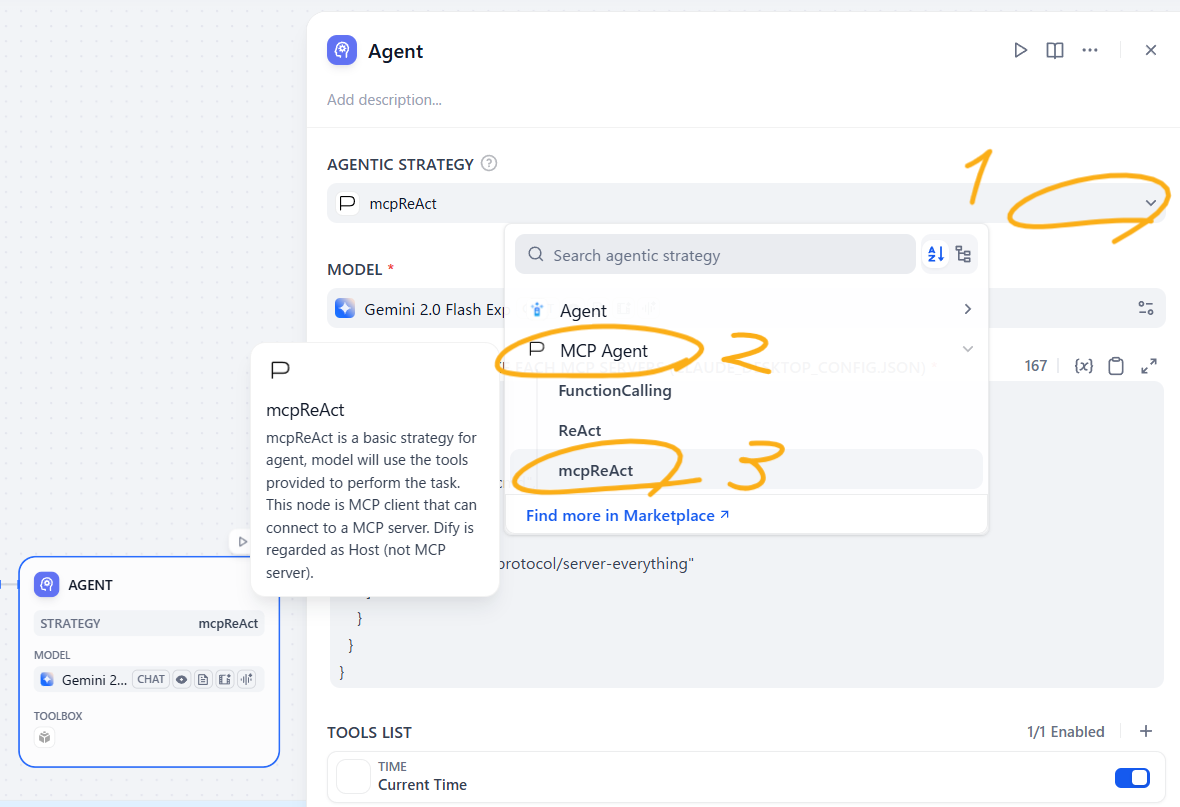1180x807 pixels.
Task: Click the audio feature icon in AGENT node
Action: tap(247, 679)
